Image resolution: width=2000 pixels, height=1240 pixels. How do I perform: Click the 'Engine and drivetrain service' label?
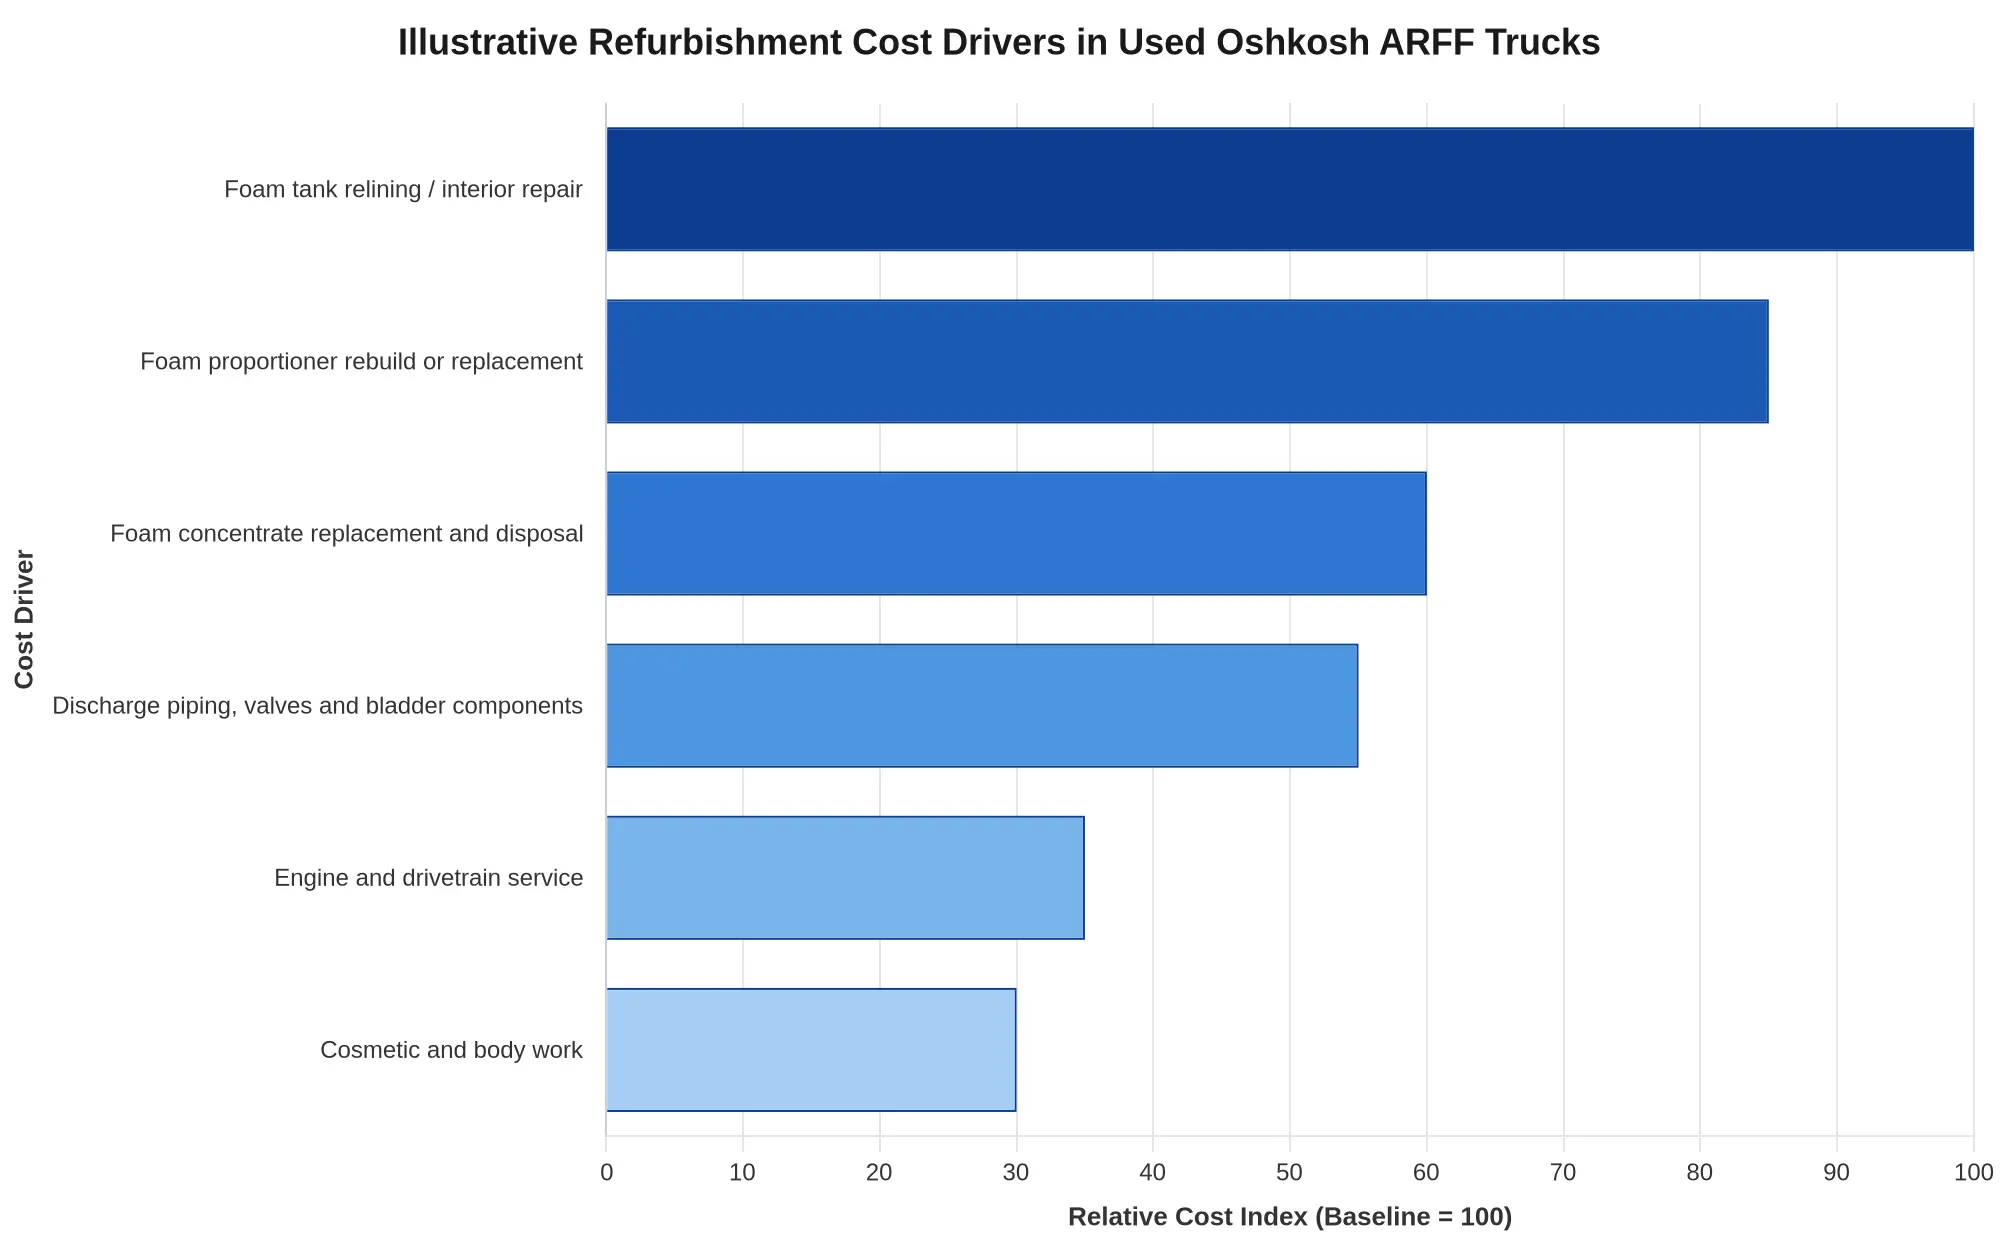(x=428, y=878)
